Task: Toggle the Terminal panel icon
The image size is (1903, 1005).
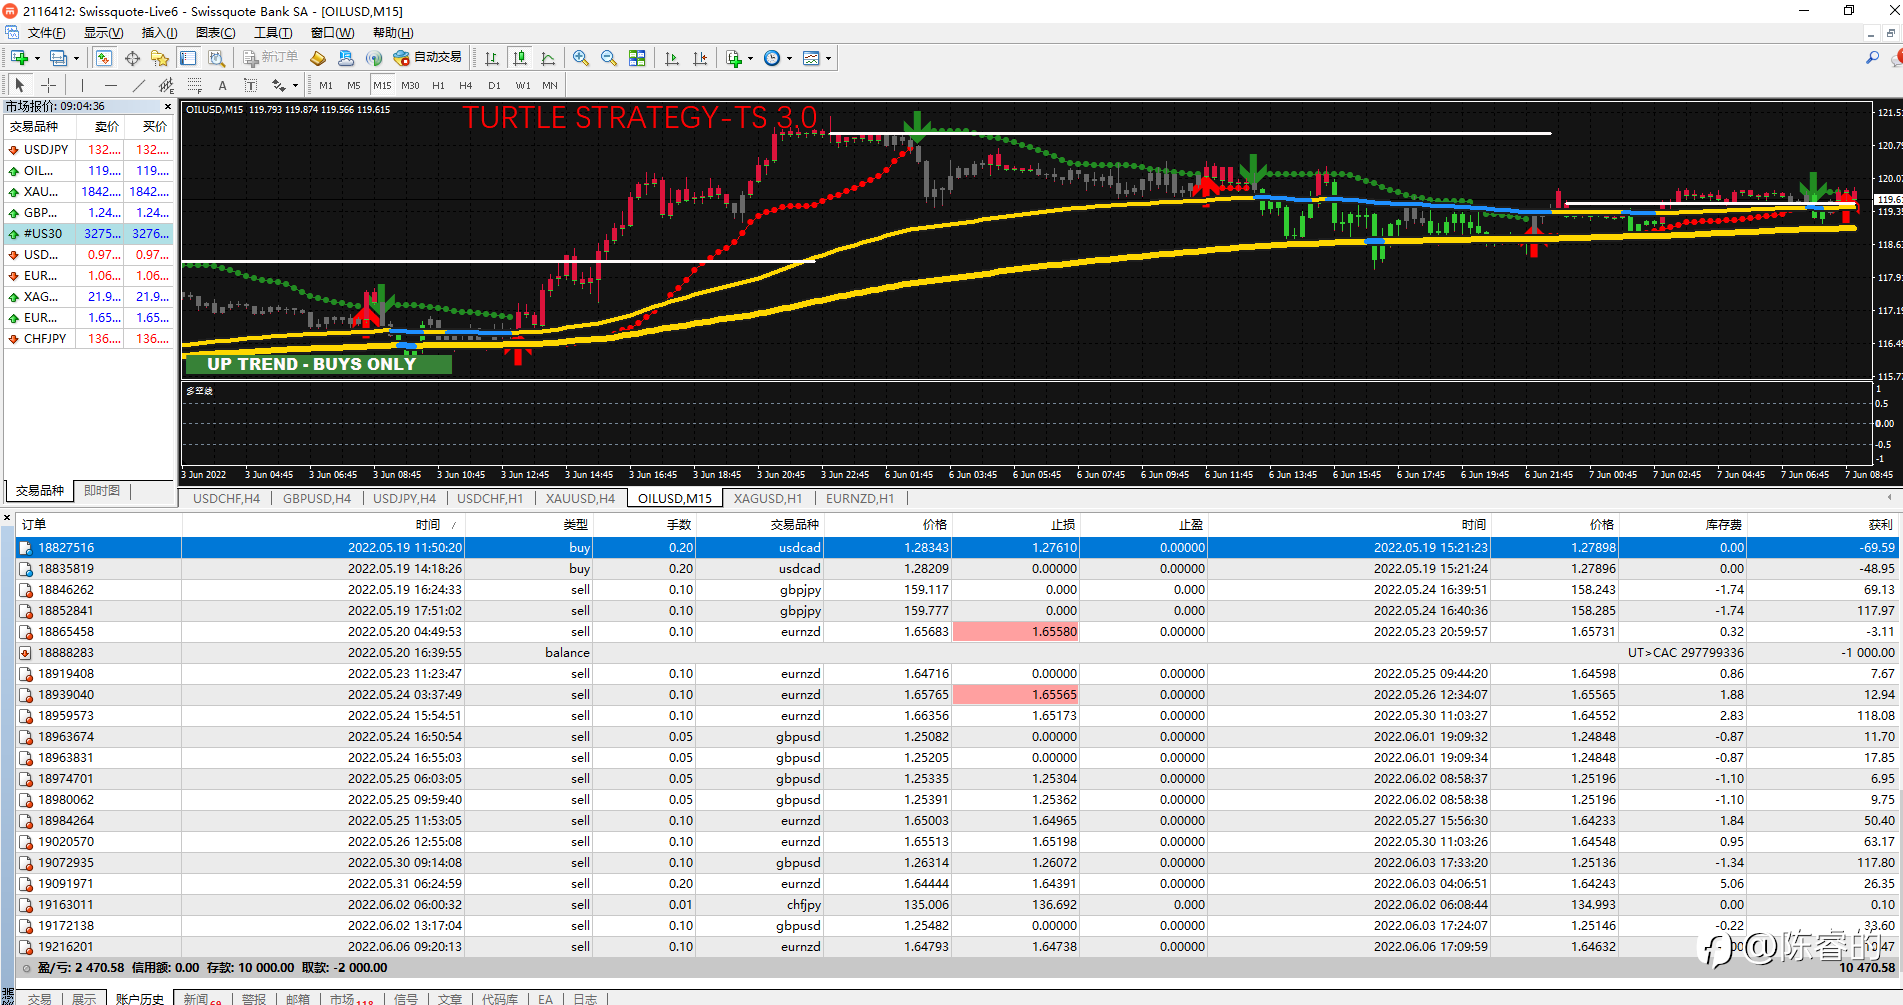Action: tap(188, 58)
